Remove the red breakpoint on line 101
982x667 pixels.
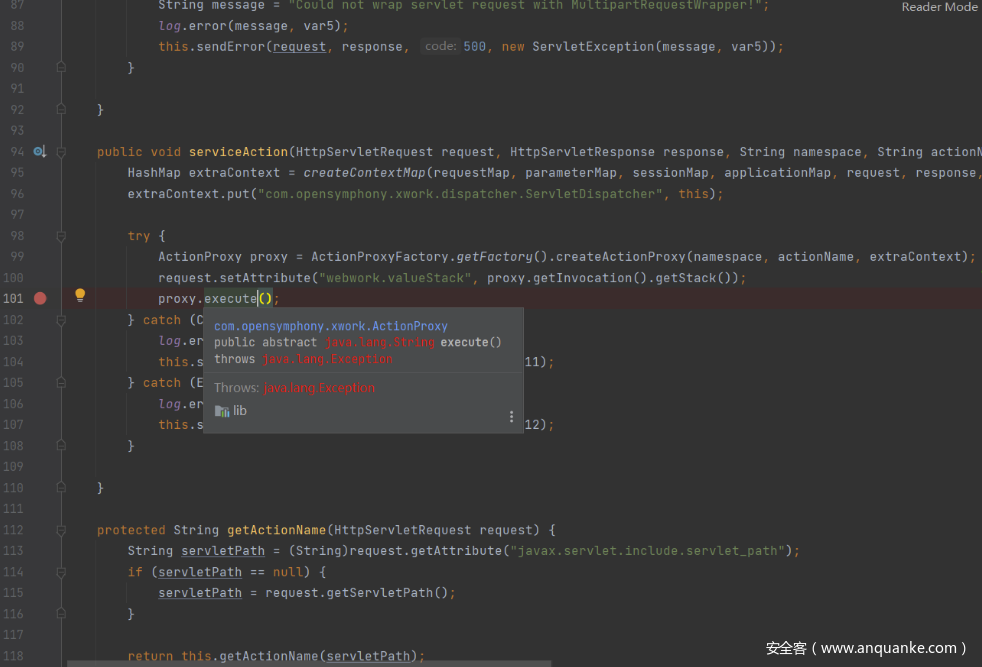point(40,298)
